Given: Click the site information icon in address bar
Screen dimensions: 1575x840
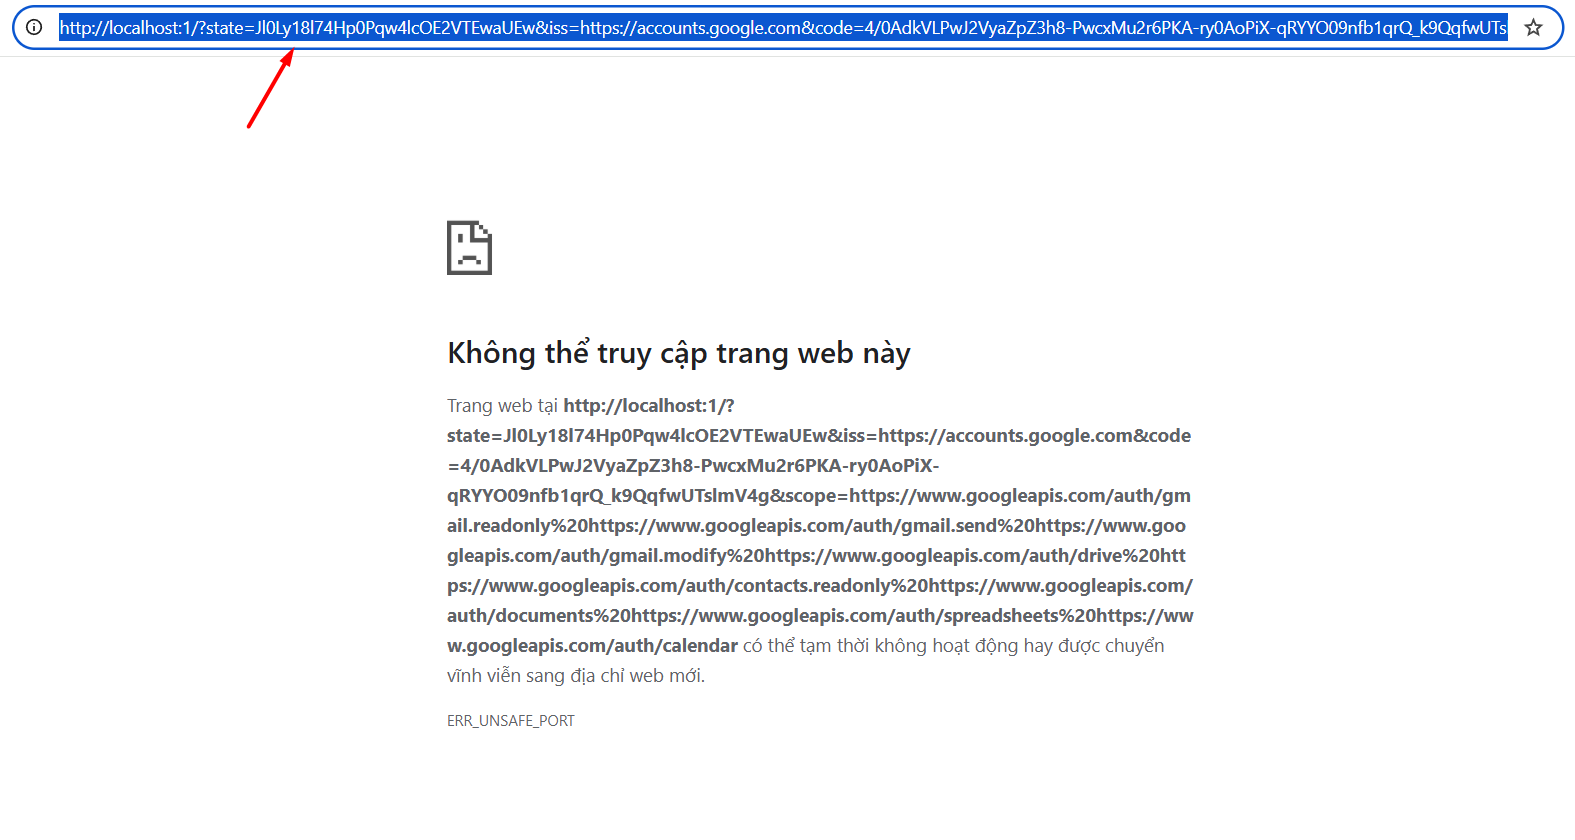Looking at the screenshot, I should (x=34, y=28).
